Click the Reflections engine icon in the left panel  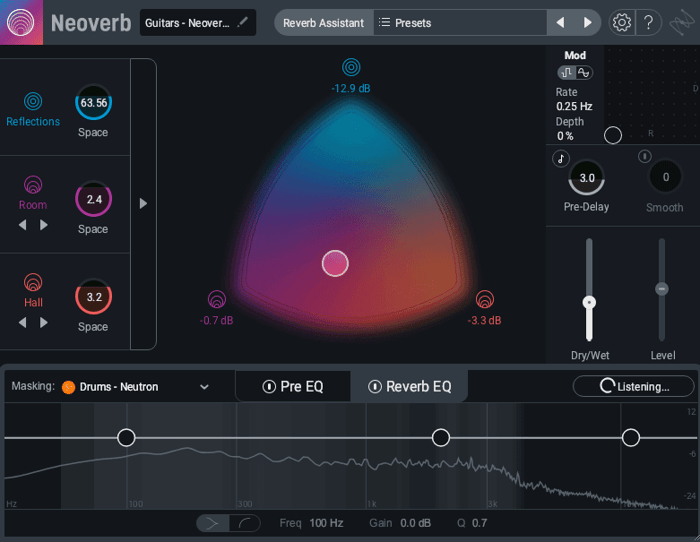tap(33, 101)
